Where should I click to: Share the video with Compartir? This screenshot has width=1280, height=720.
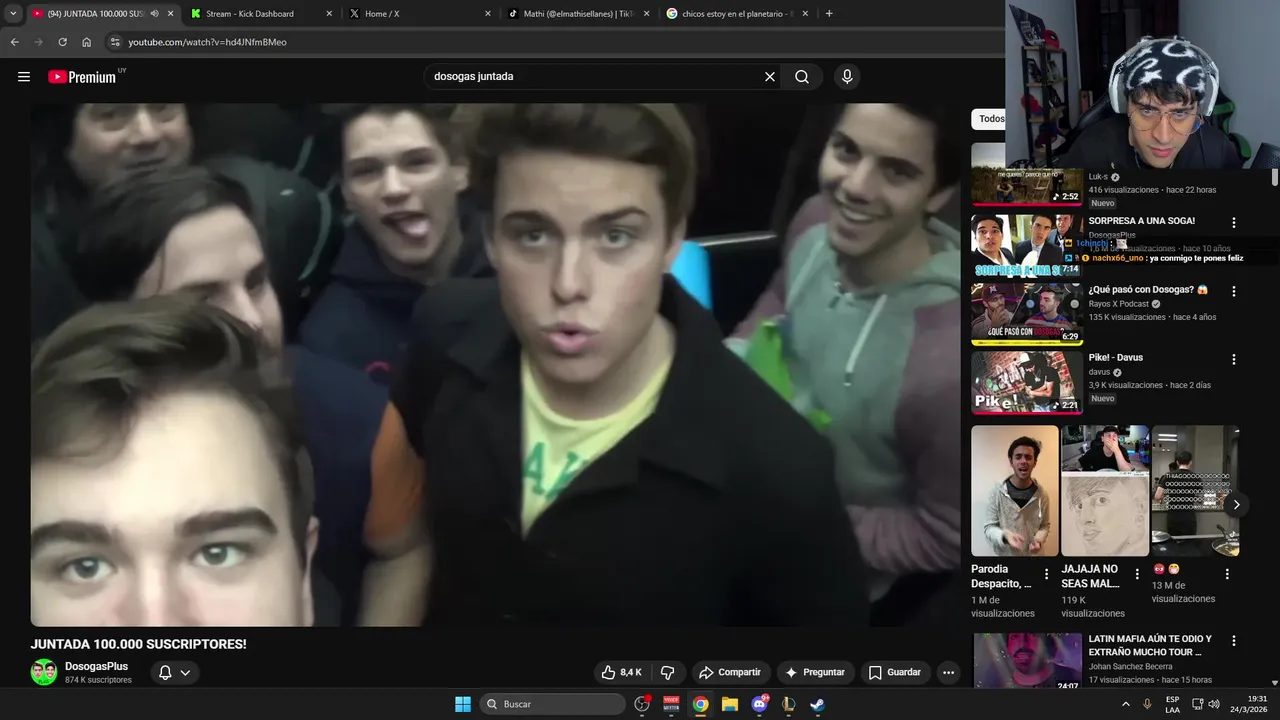pyautogui.click(x=731, y=673)
